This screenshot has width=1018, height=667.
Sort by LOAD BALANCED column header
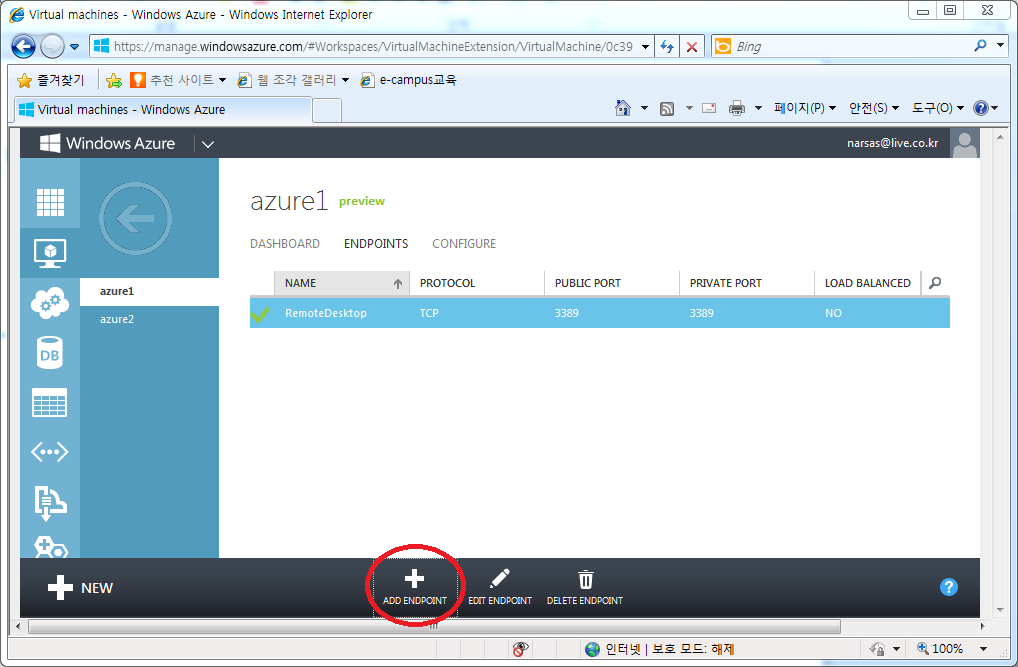(x=867, y=283)
